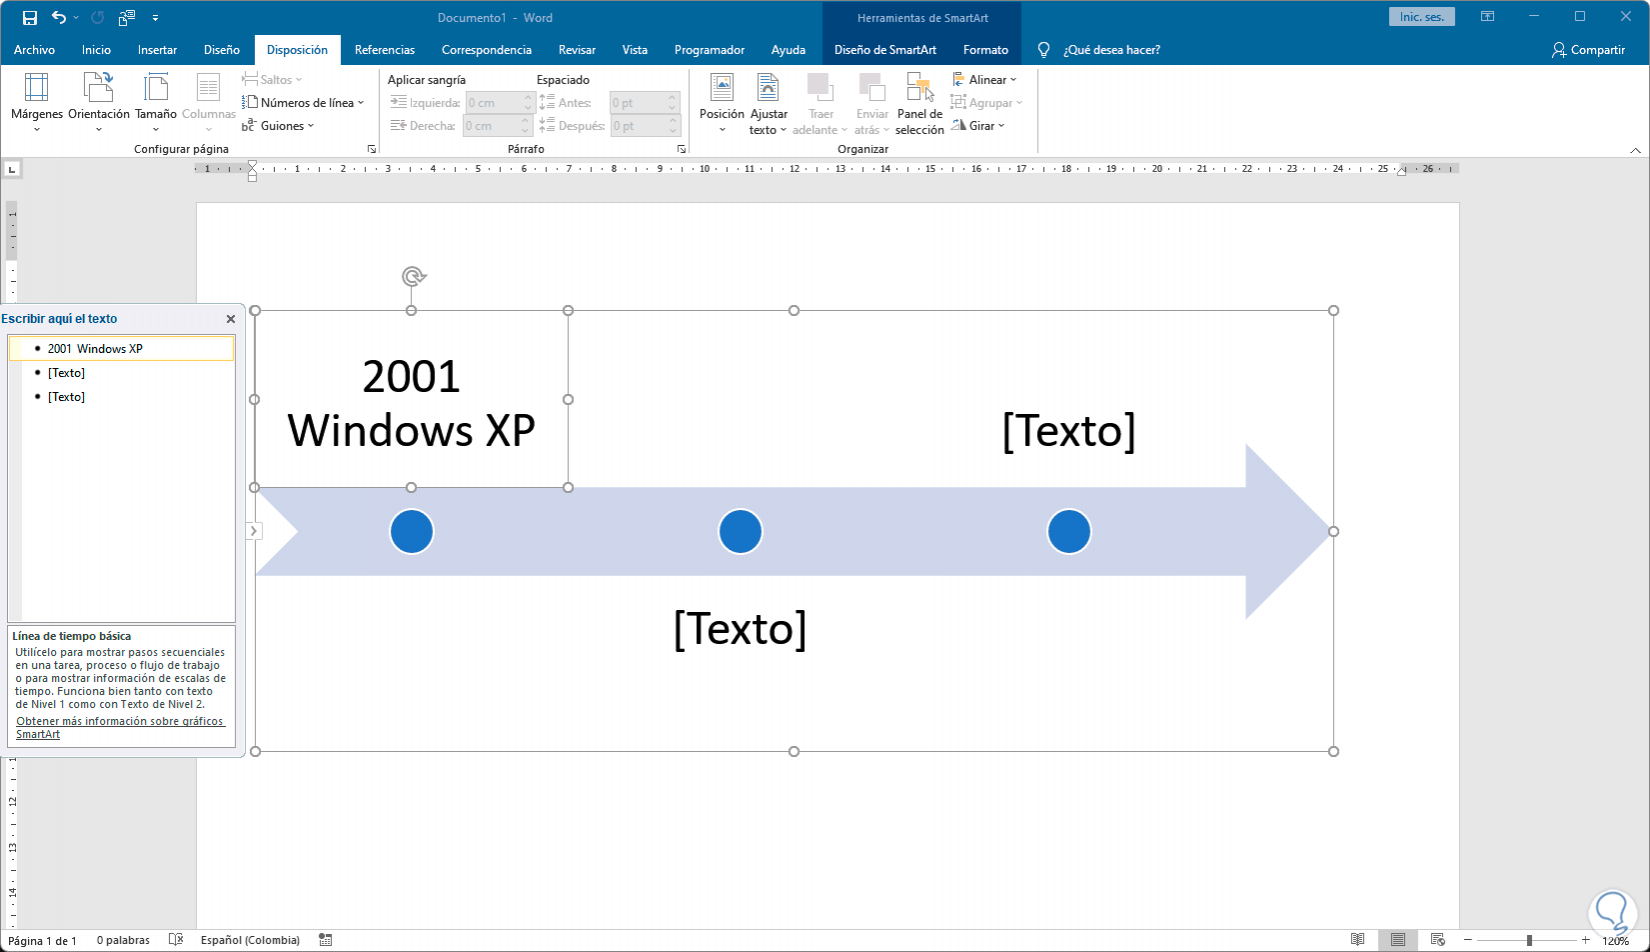Collapse the ribbon with the up chevron
This screenshot has height=952, width=1650.
1635,150
